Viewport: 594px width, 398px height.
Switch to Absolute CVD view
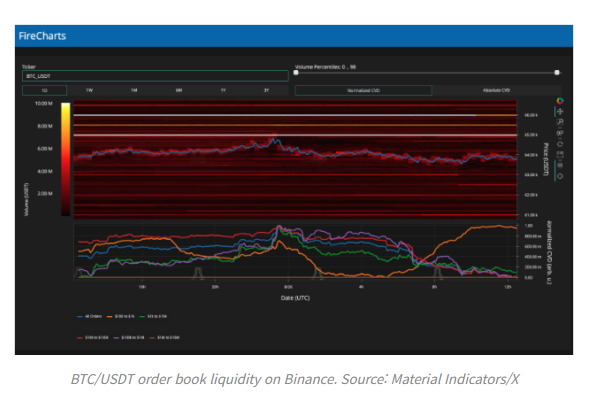point(496,91)
